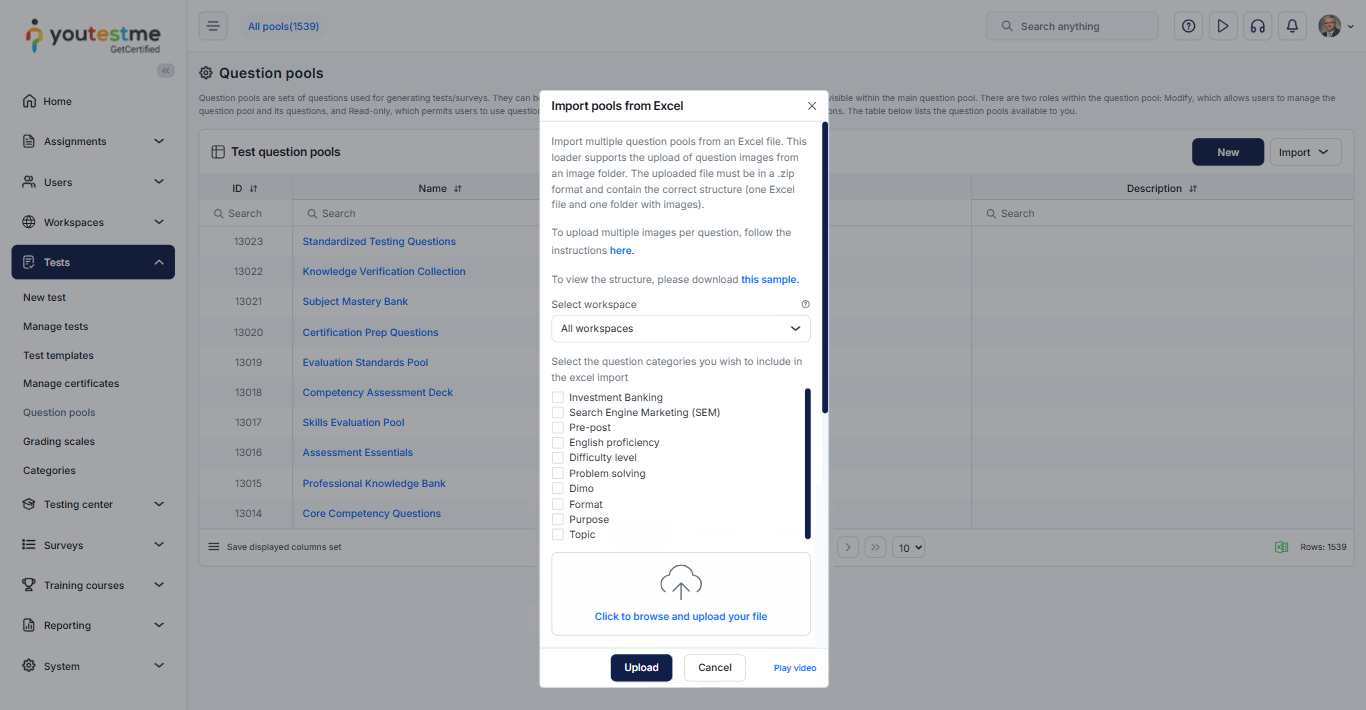
Task: Toggle the hamburger menu button
Action: click(213, 26)
